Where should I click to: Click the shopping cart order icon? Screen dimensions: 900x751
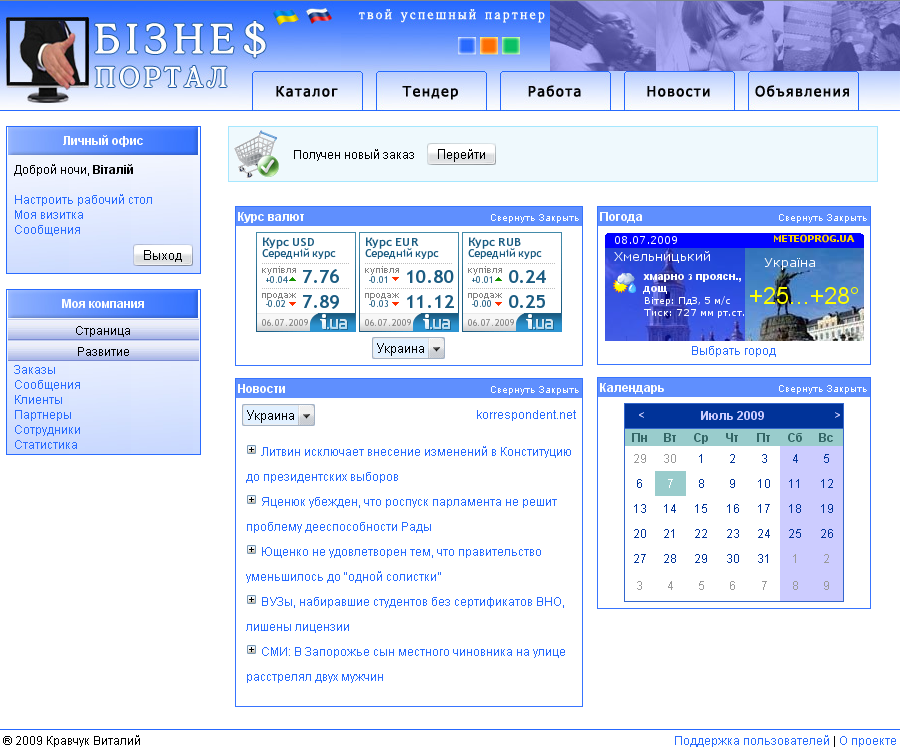click(257, 154)
